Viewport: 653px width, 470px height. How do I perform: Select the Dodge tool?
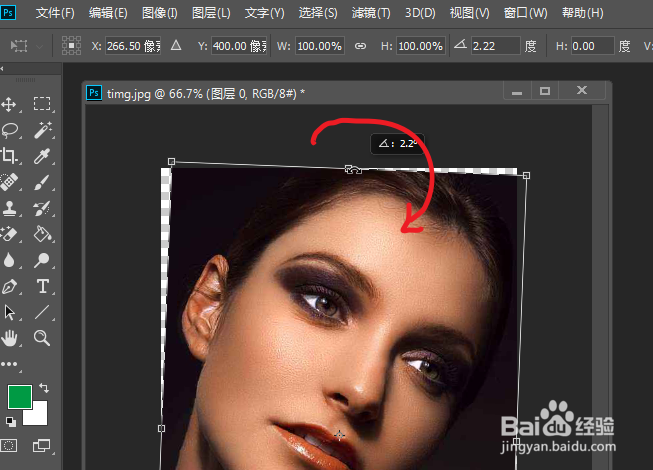tap(42, 260)
